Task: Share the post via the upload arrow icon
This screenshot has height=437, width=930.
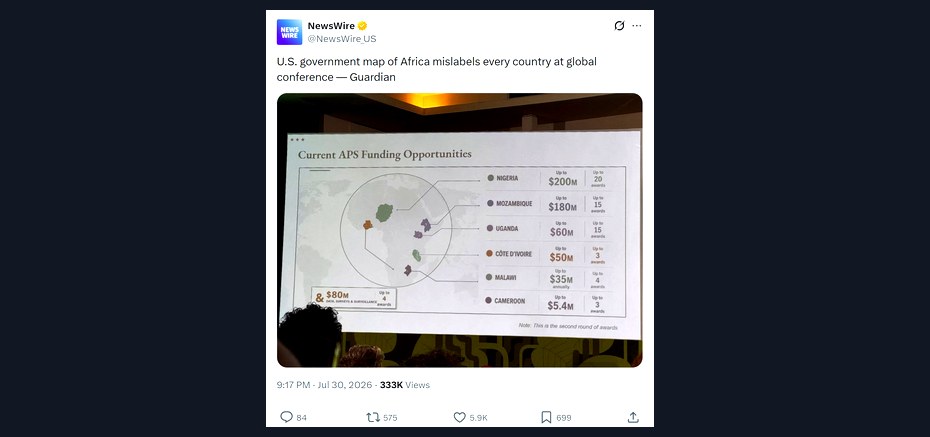Action: pyautogui.click(x=633, y=417)
